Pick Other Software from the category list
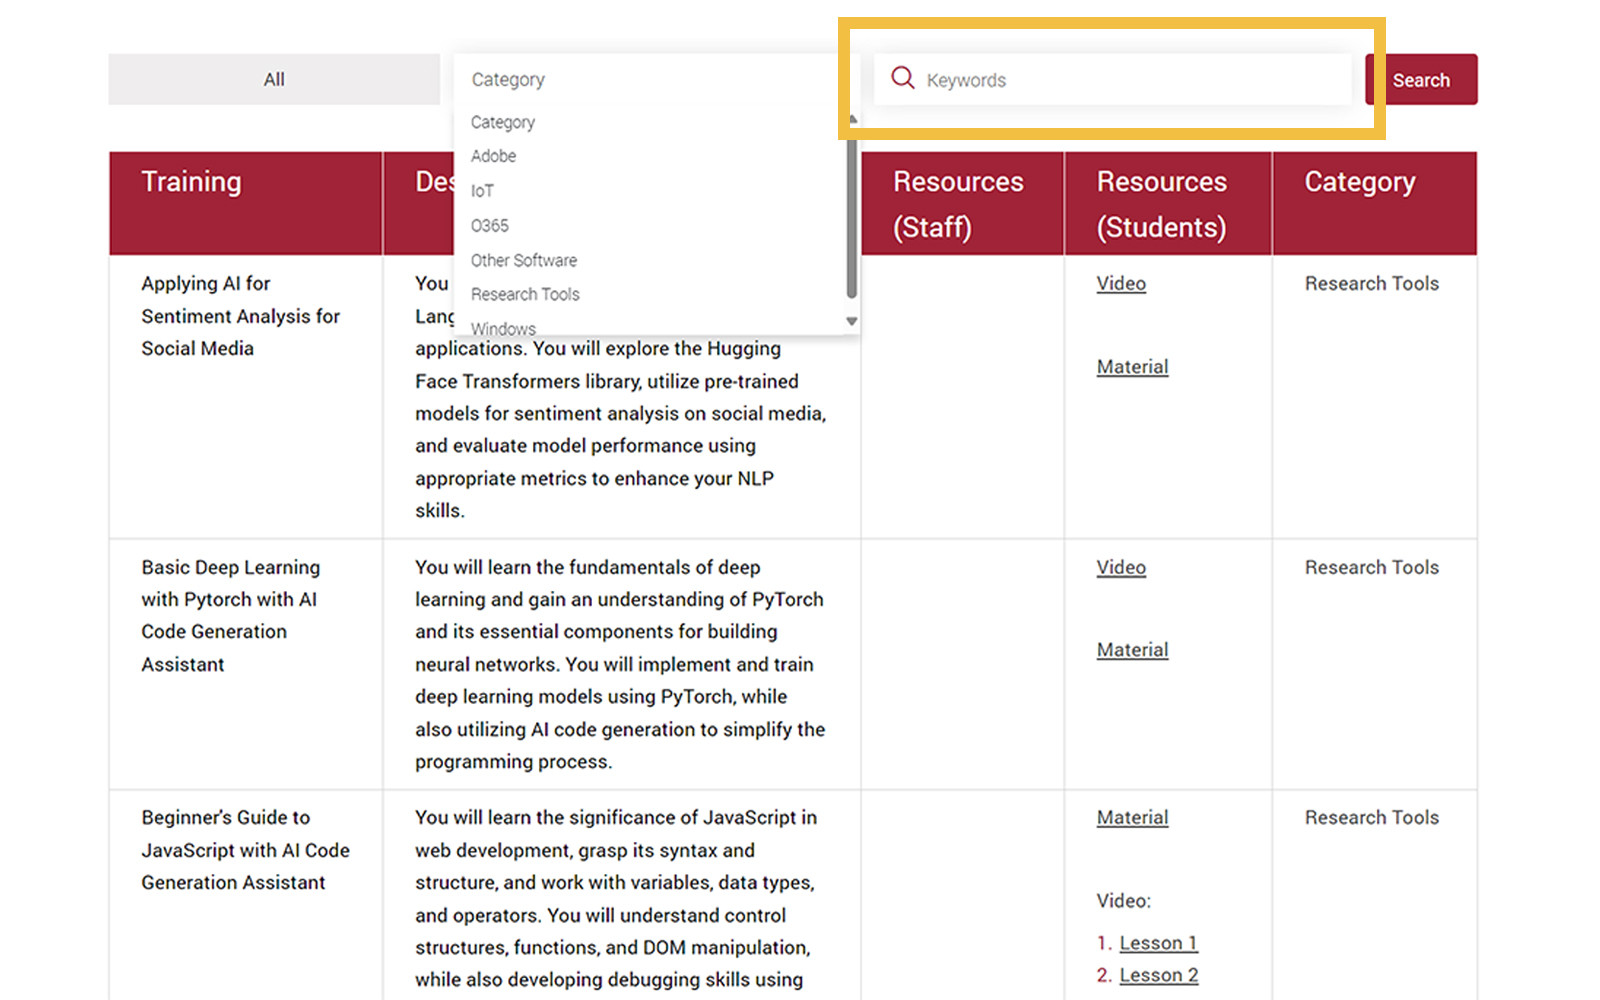Viewport: 1600px width, 1000px height. pos(523,260)
